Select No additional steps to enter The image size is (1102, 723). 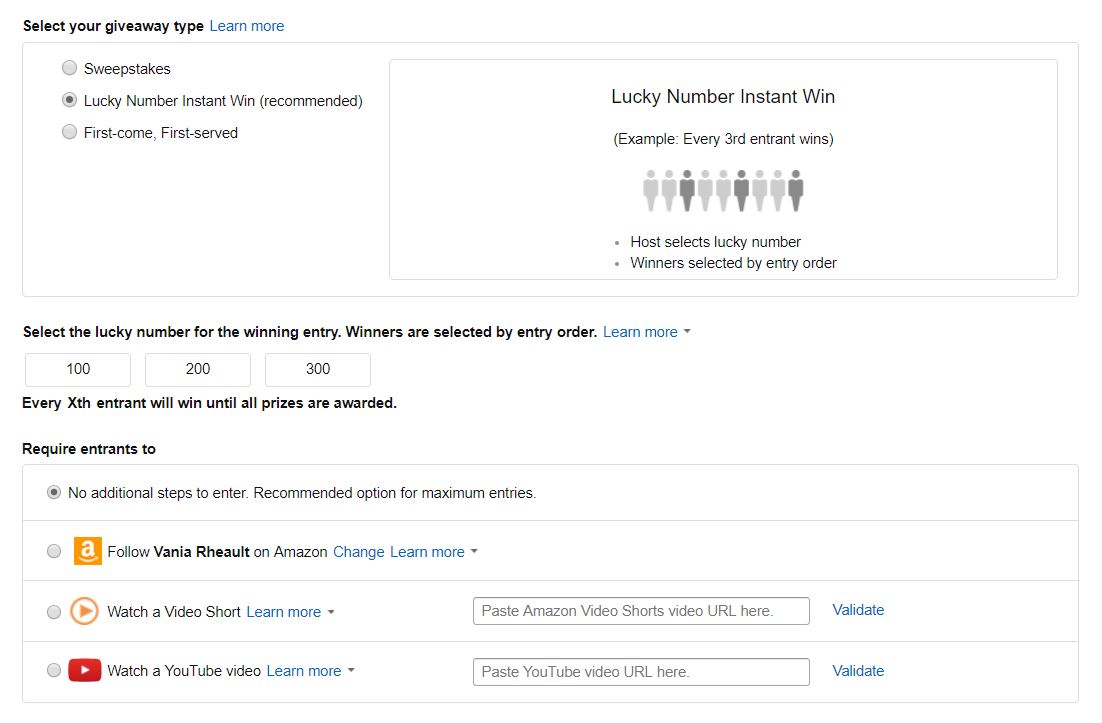point(54,492)
